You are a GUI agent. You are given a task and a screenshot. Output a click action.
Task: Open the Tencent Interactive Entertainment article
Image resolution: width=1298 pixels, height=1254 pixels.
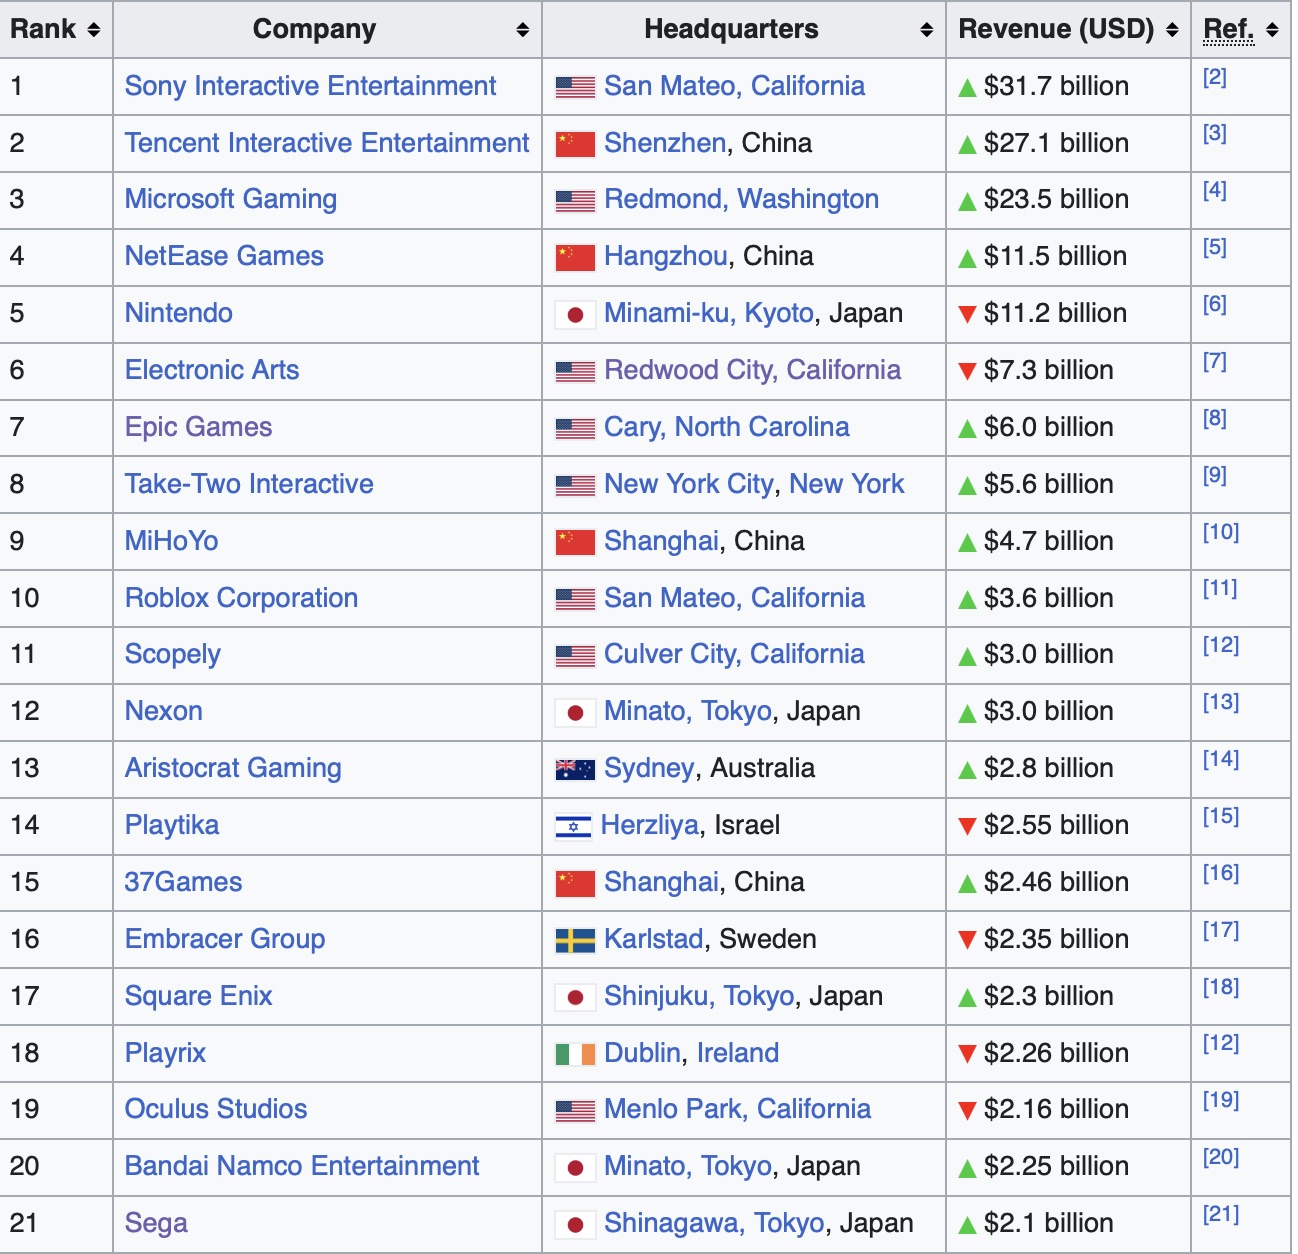[327, 143]
